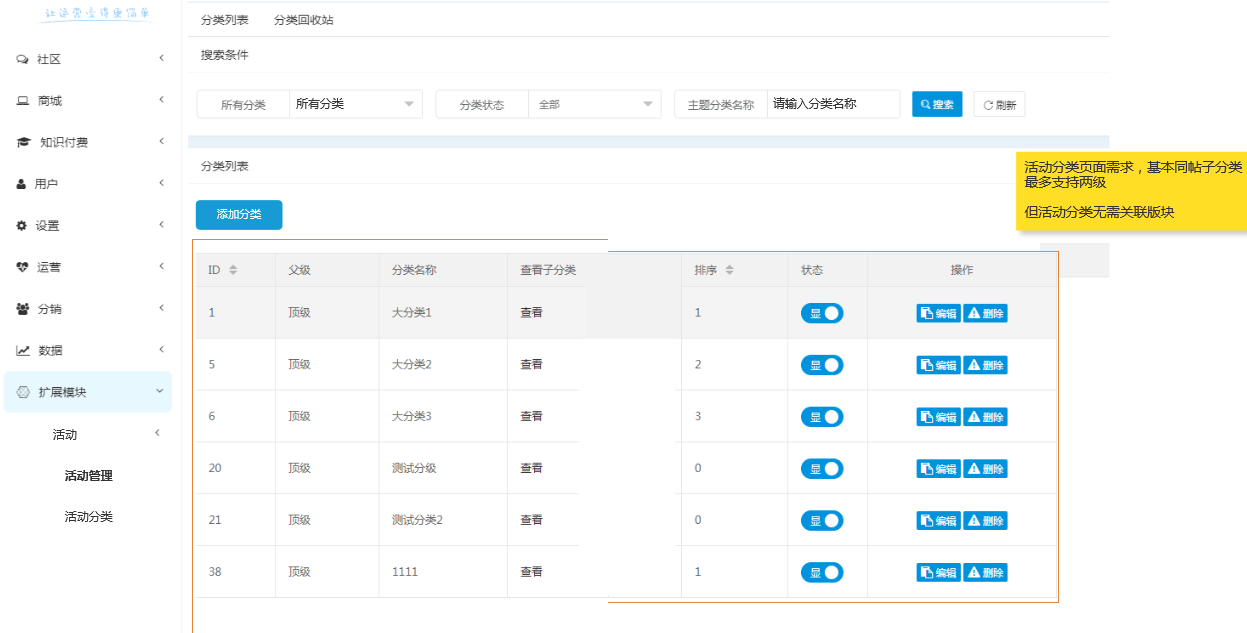Viewport: 1247px width, 633px height.
Task: Delete the 1111 row
Action: pos(985,573)
